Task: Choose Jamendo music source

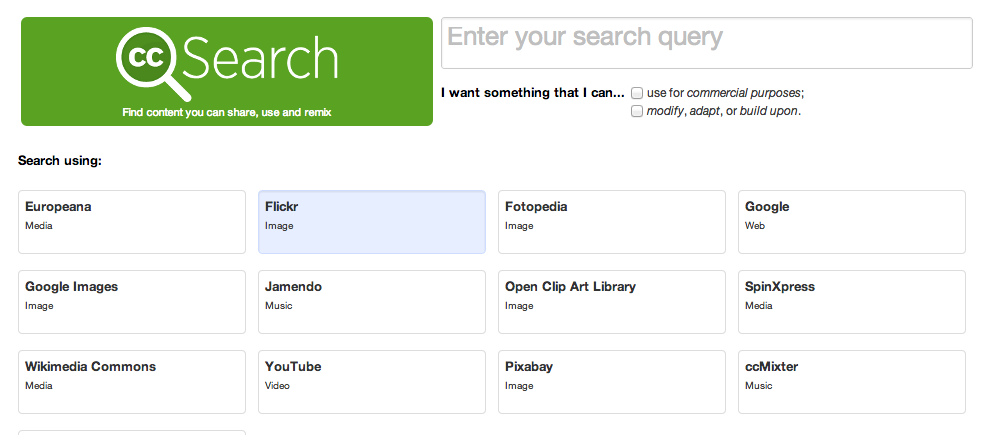Action: click(372, 302)
